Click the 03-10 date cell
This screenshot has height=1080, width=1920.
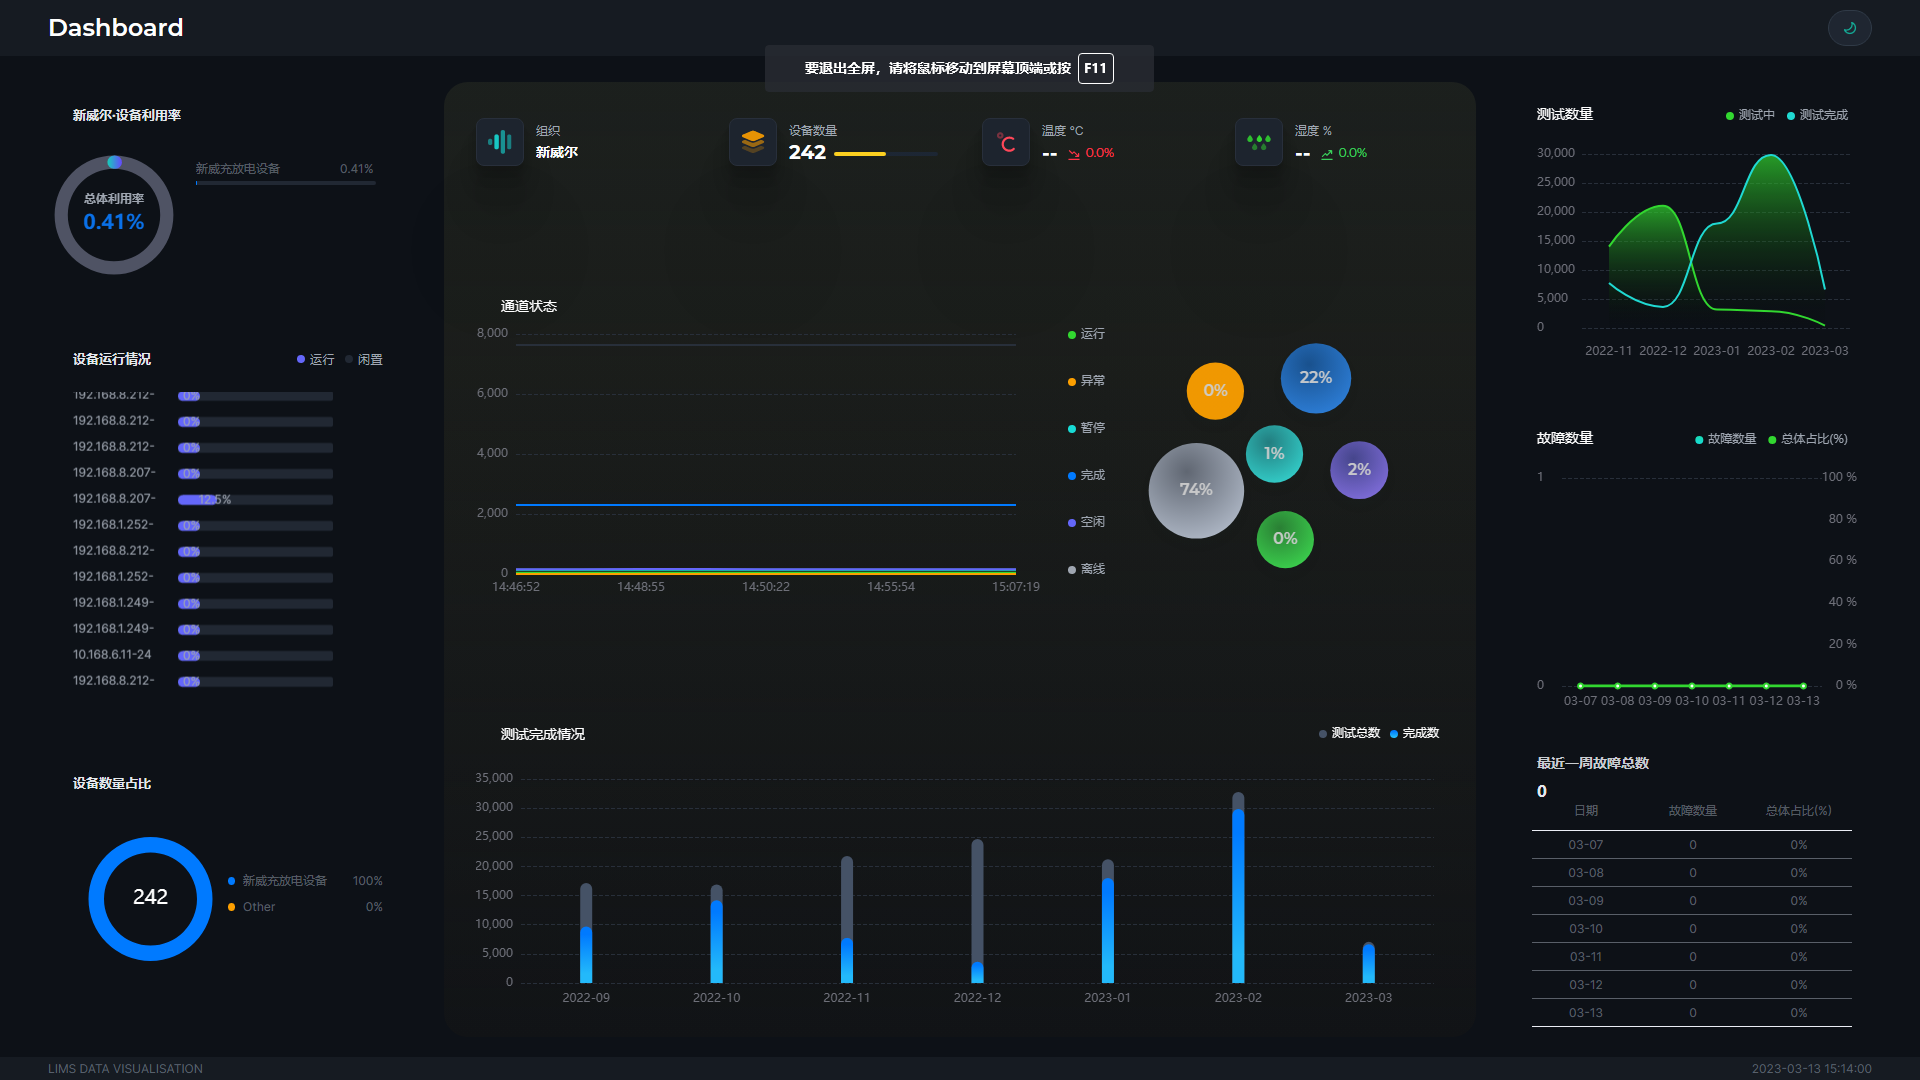1585,929
